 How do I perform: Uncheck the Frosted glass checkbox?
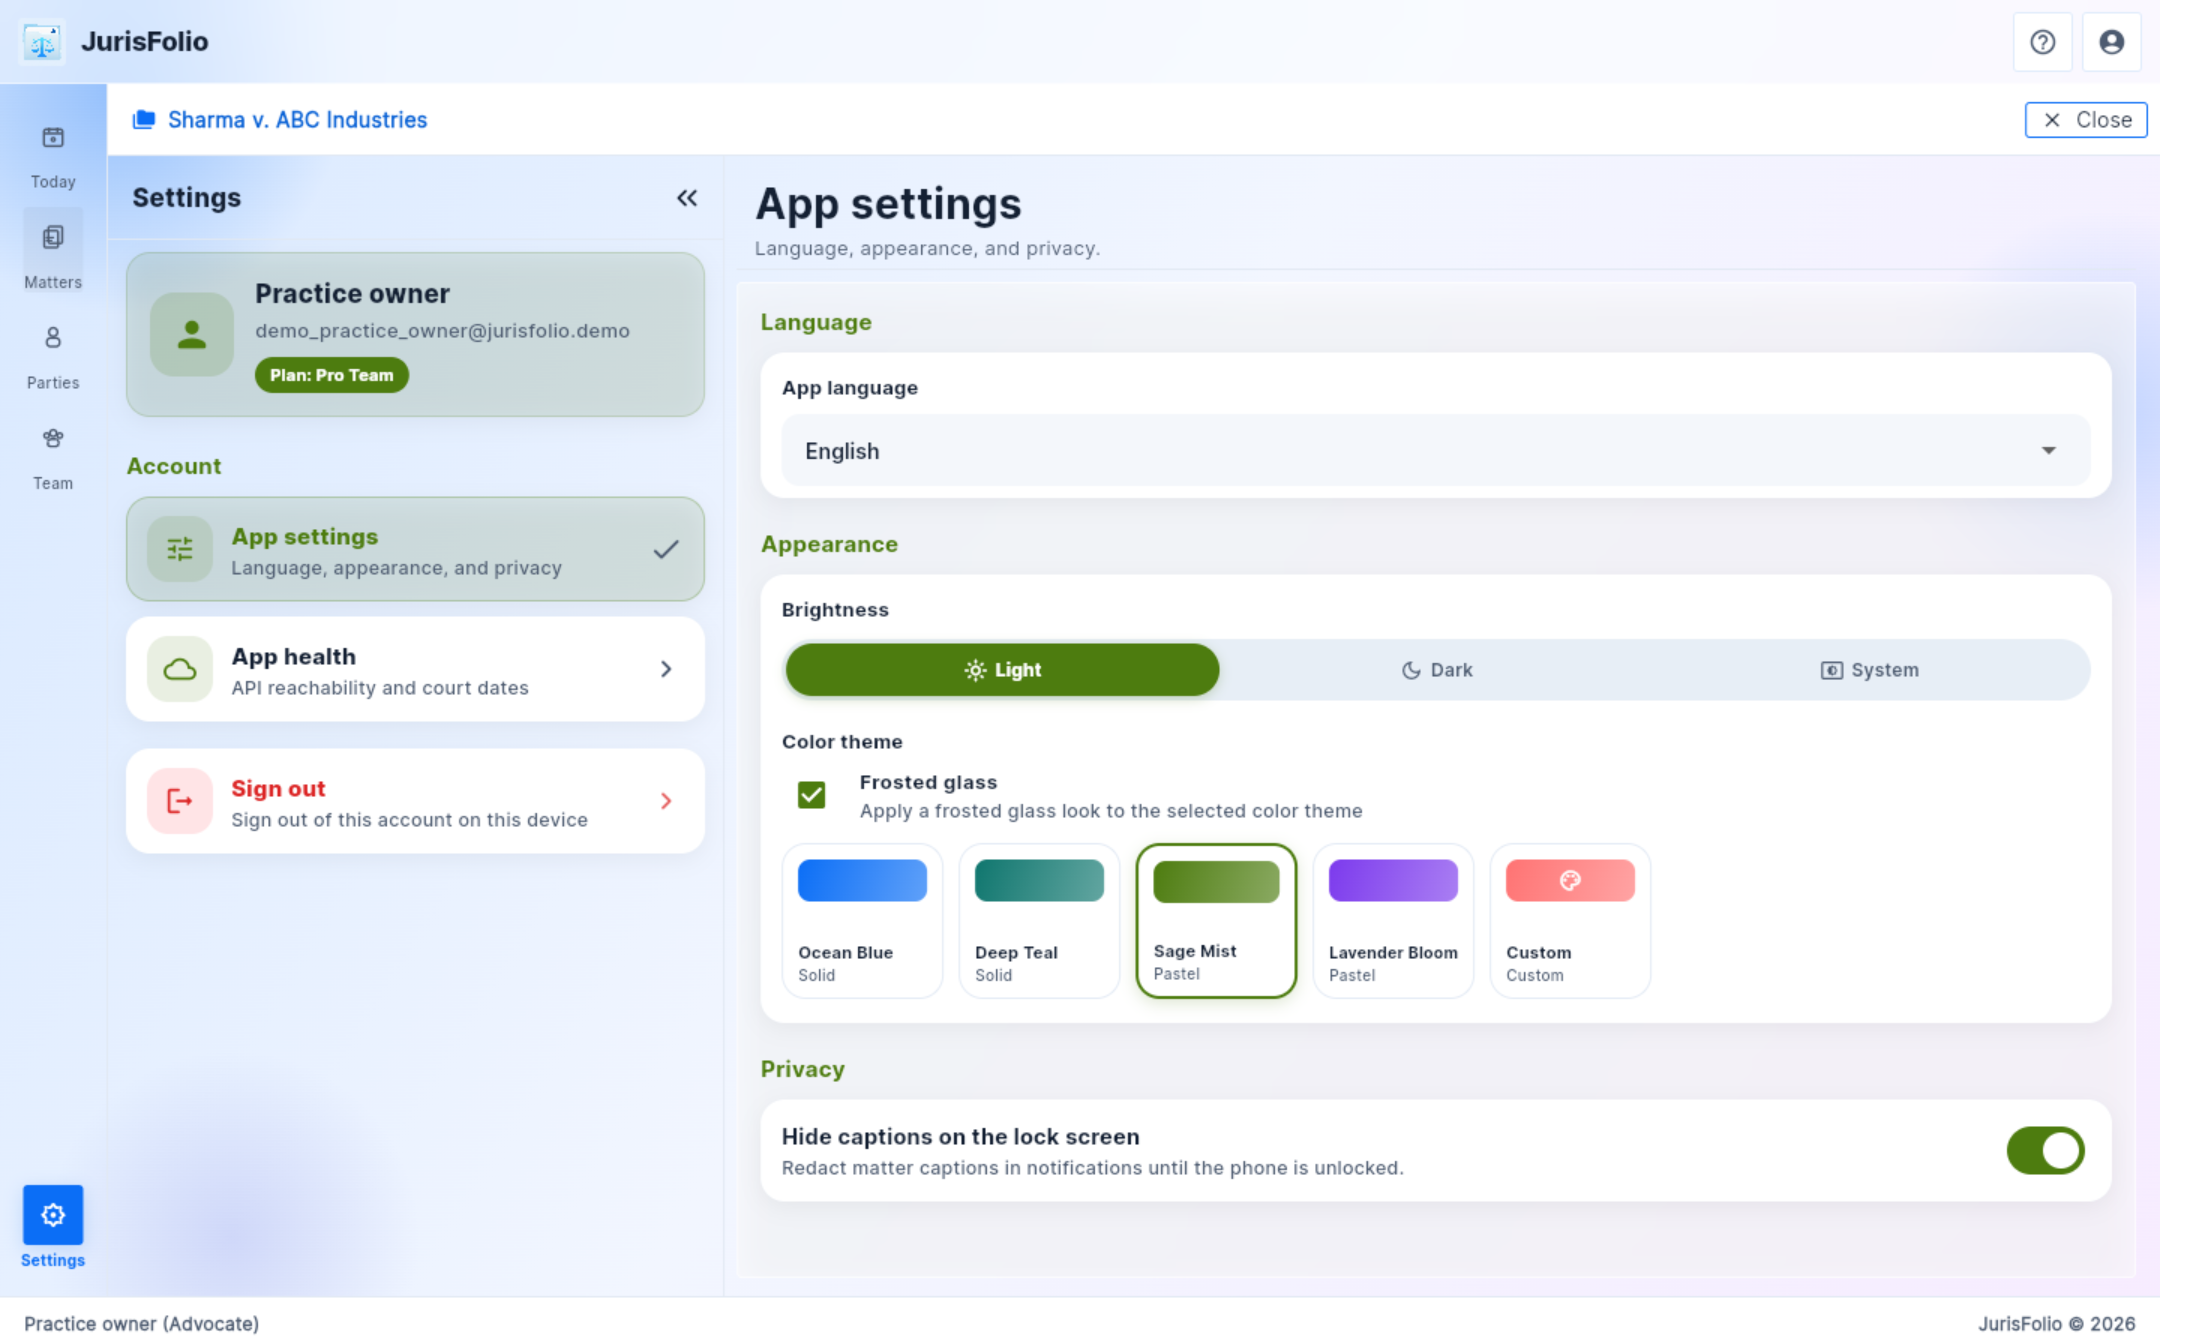(811, 795)
